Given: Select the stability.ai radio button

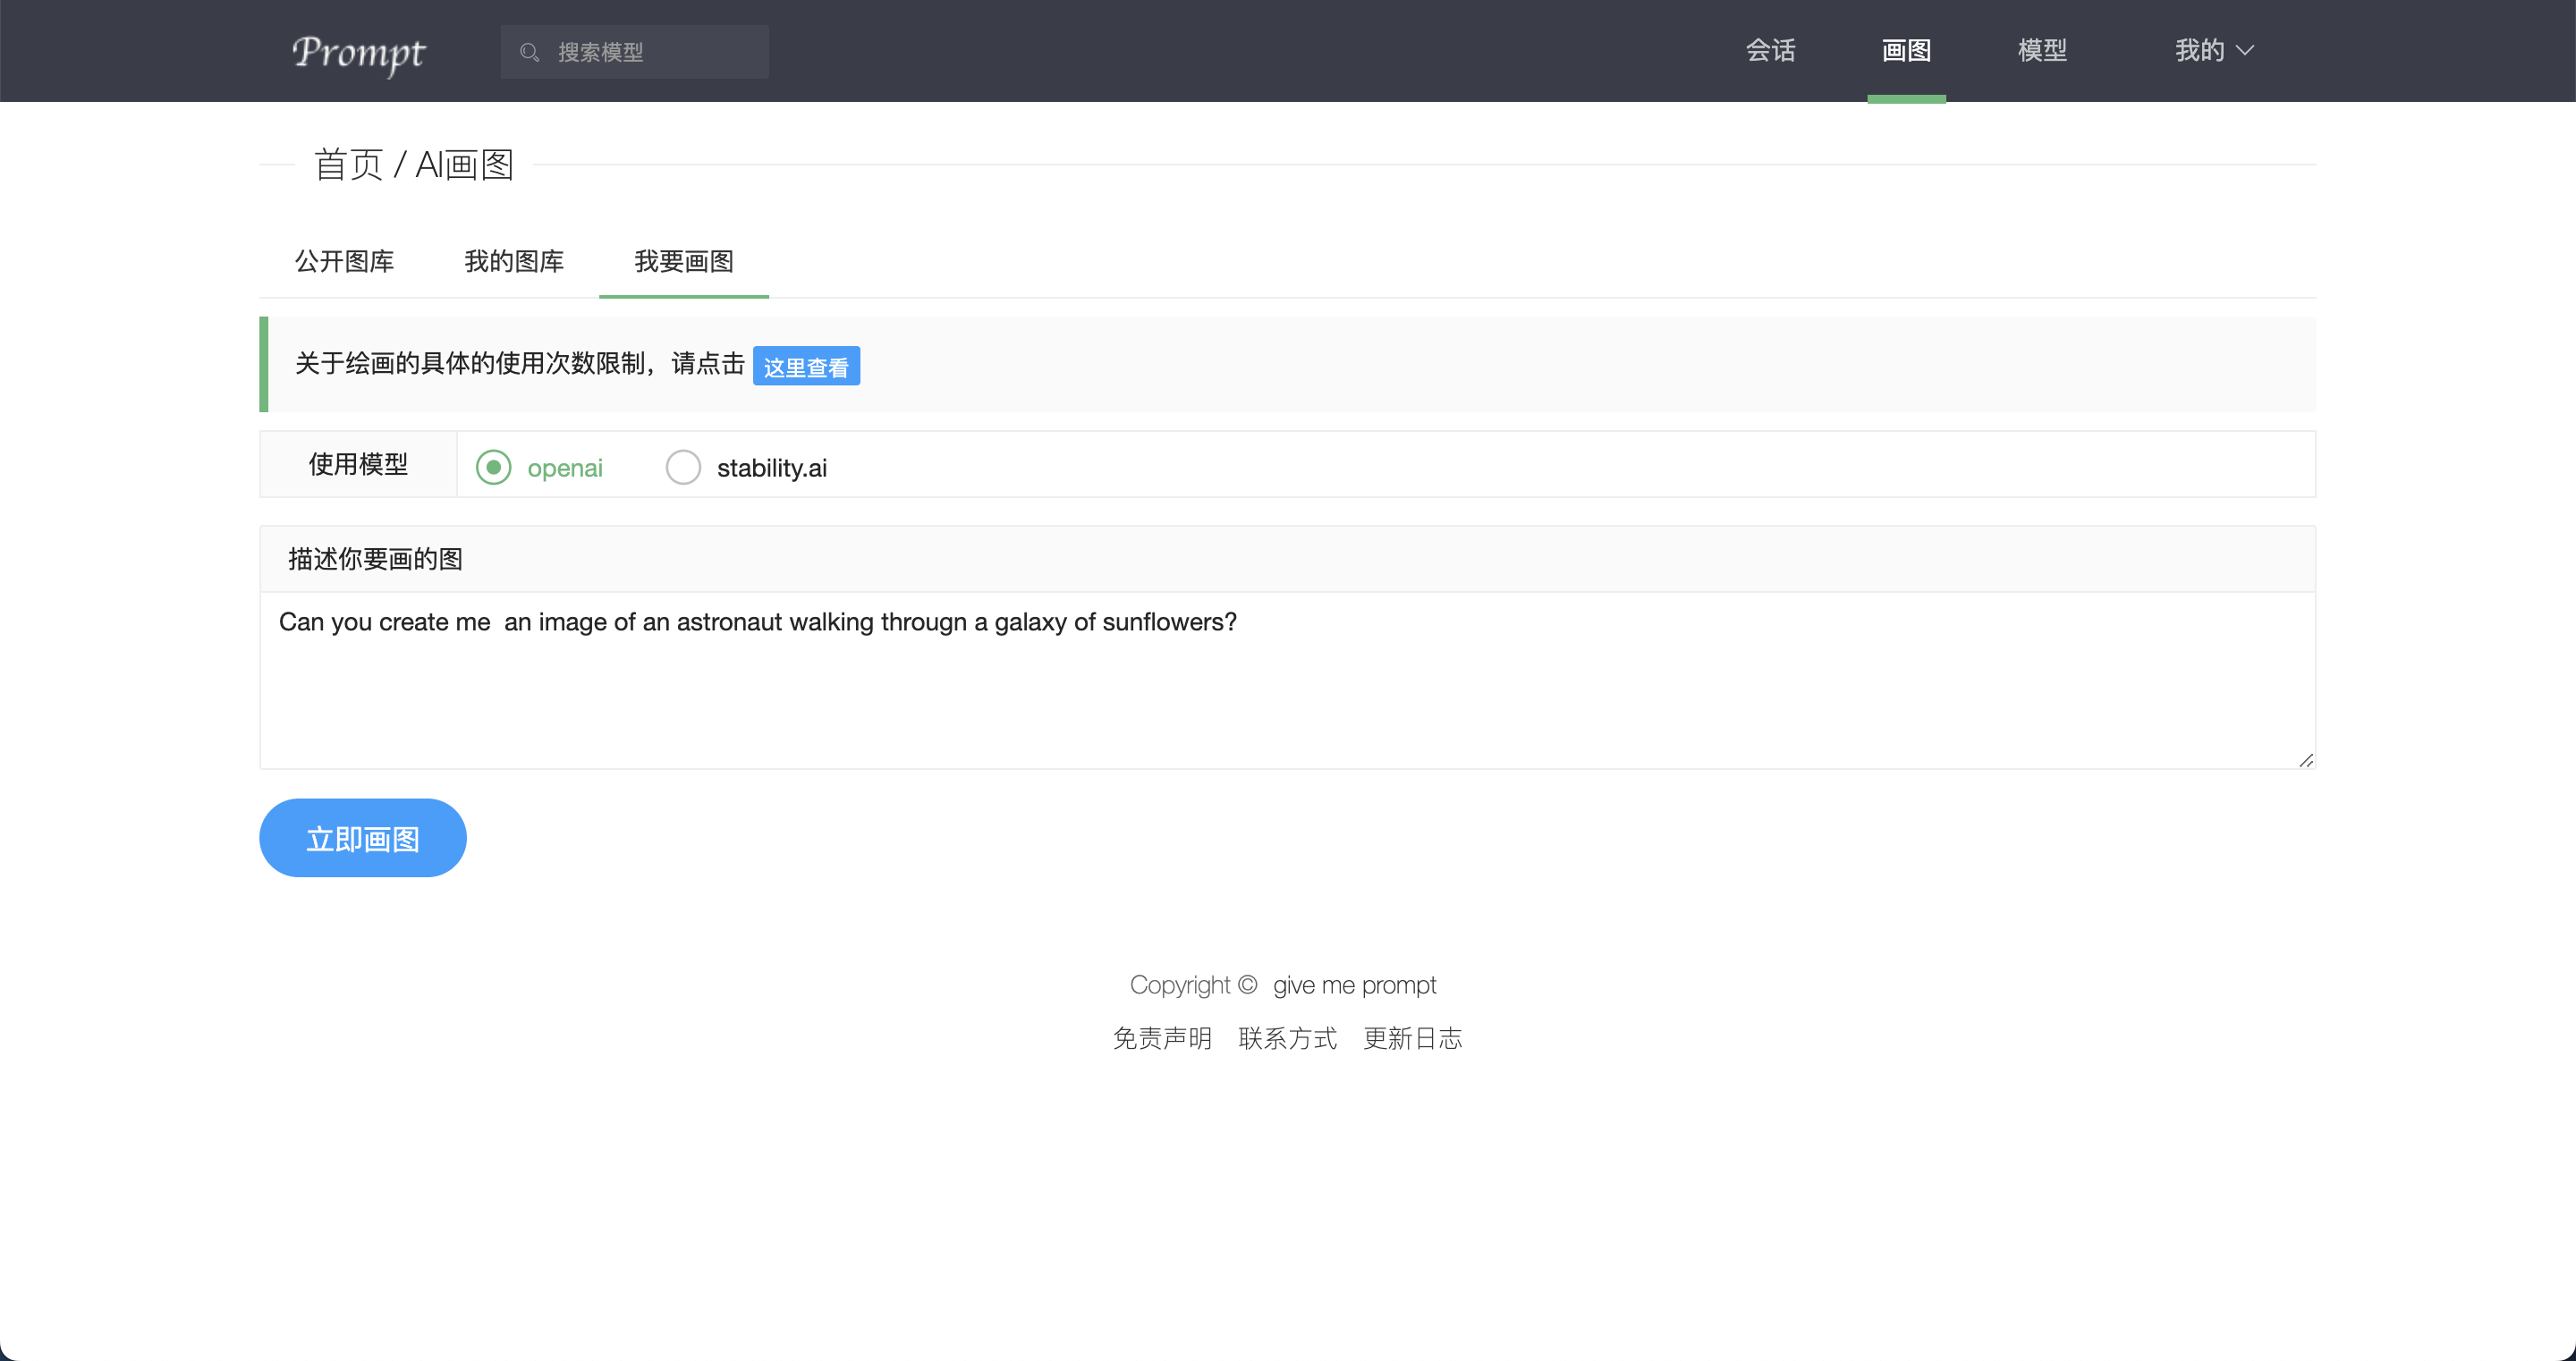Looking at the screenshot, I should (683, 467).
